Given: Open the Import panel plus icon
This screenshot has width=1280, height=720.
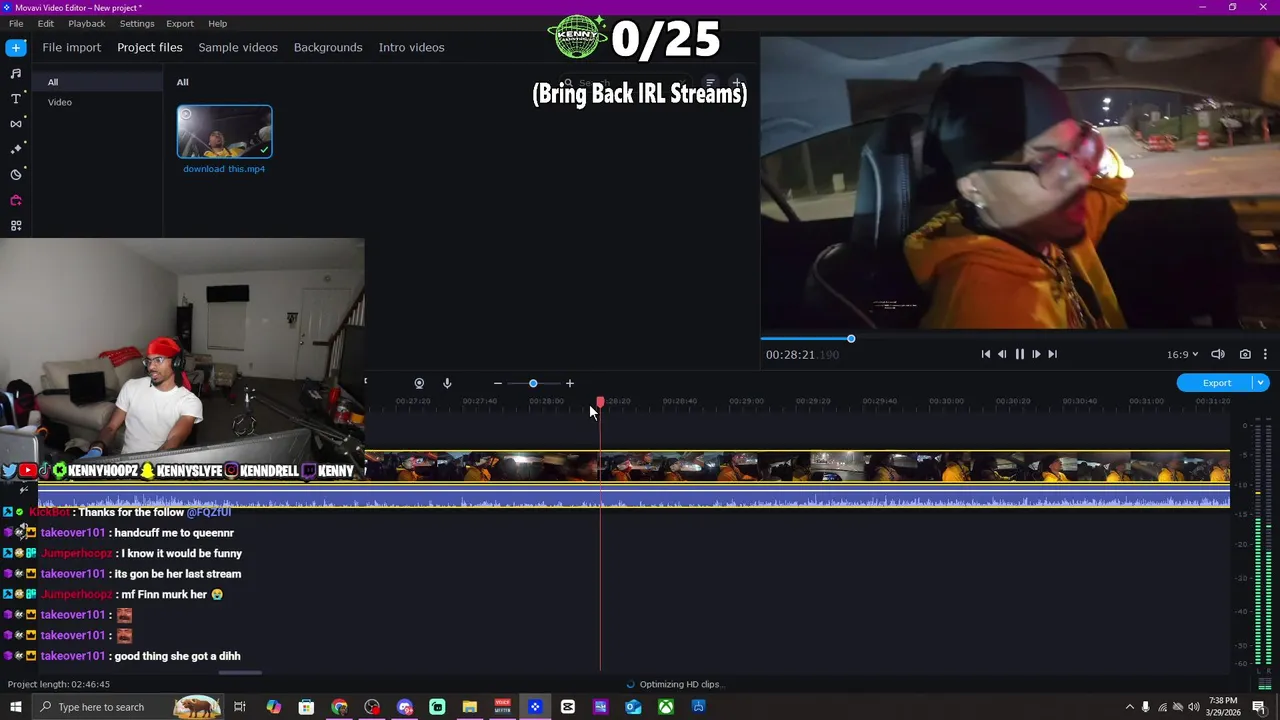Looking at the screenshot, I should pyautogui.click(x=16, y=47).
